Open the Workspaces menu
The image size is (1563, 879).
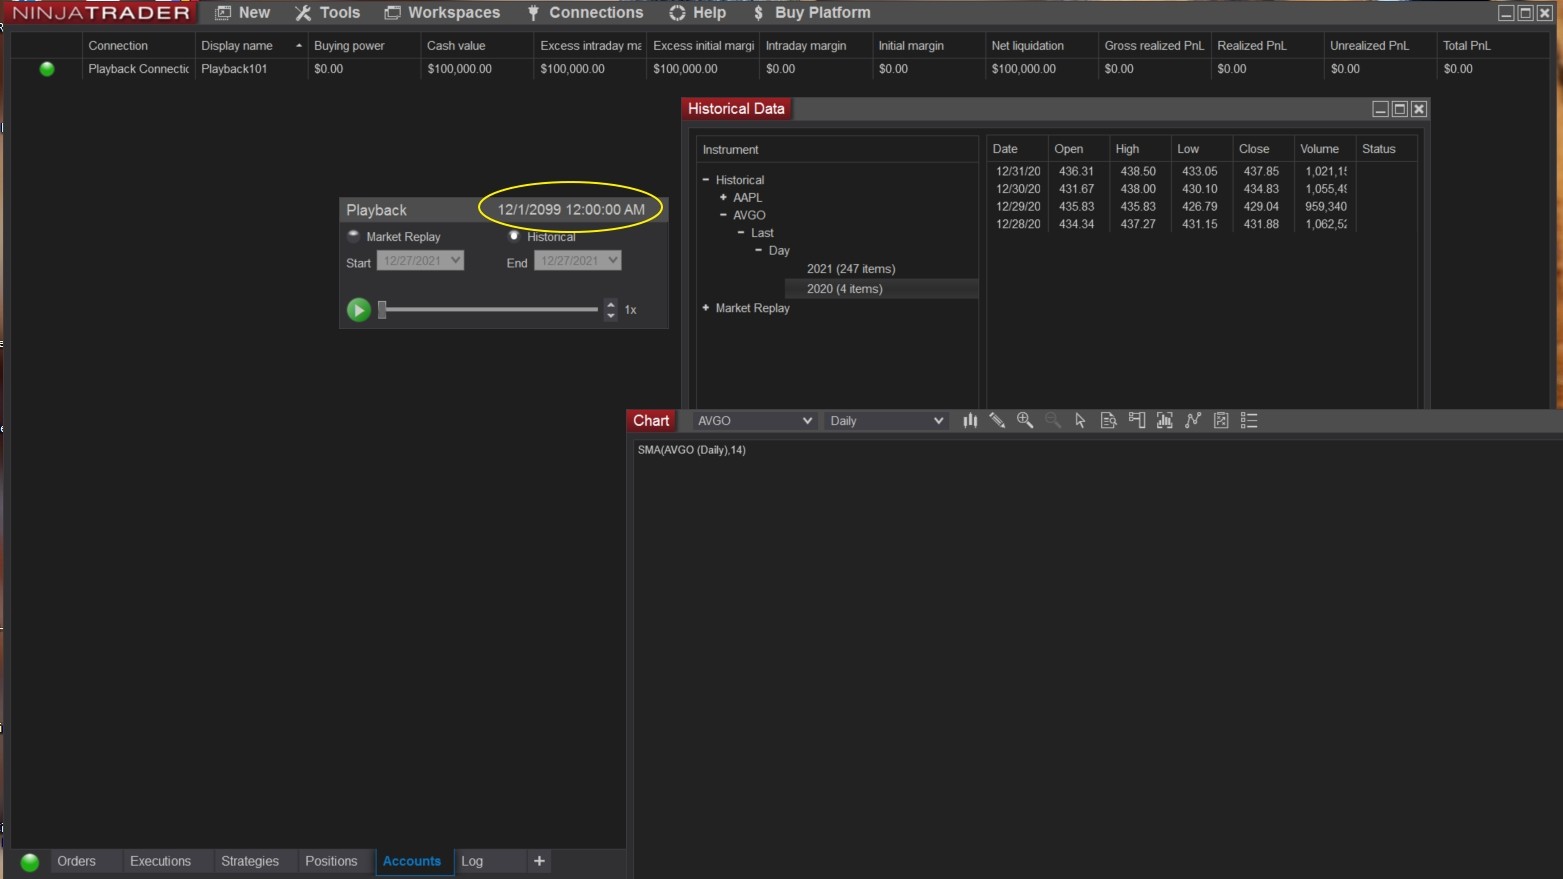[x=442, y=13]
